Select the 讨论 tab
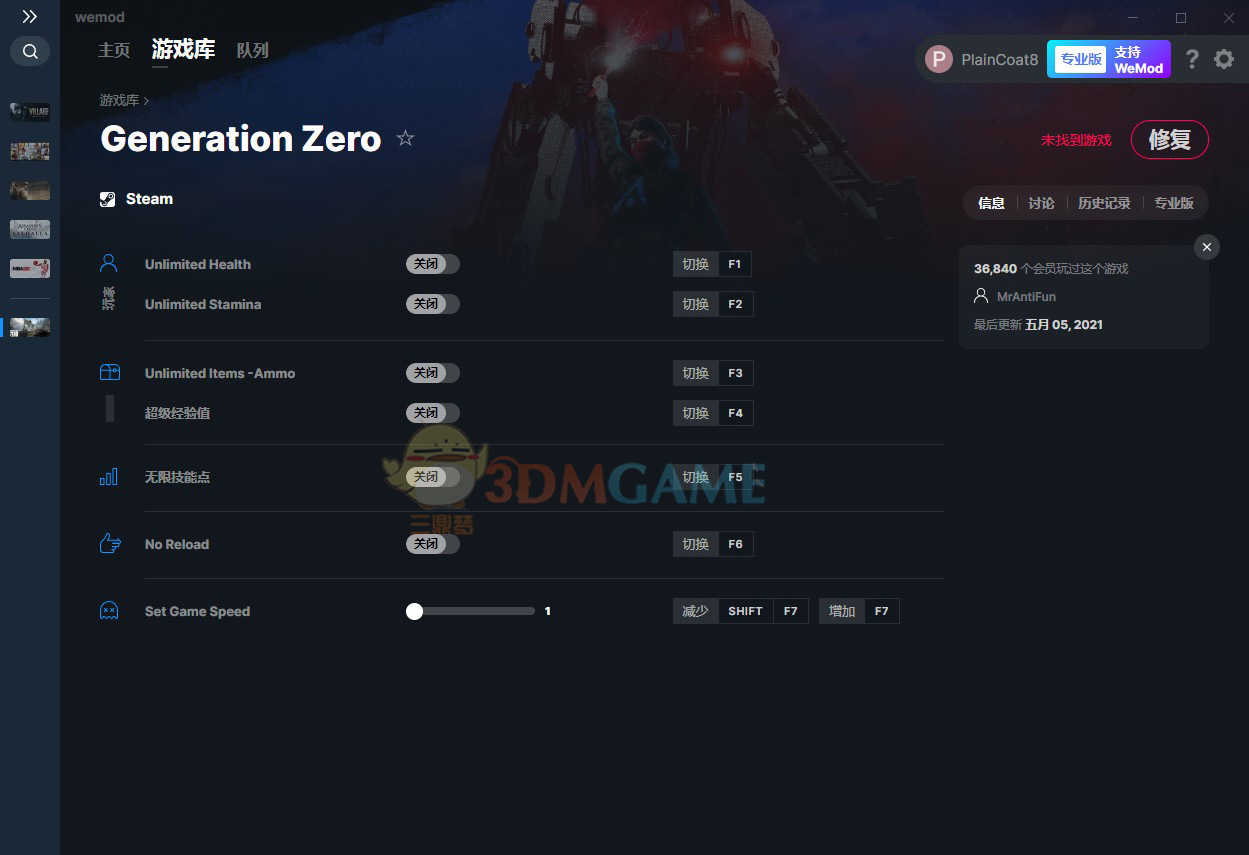Screen dimensions: 1249x855 1041,203
